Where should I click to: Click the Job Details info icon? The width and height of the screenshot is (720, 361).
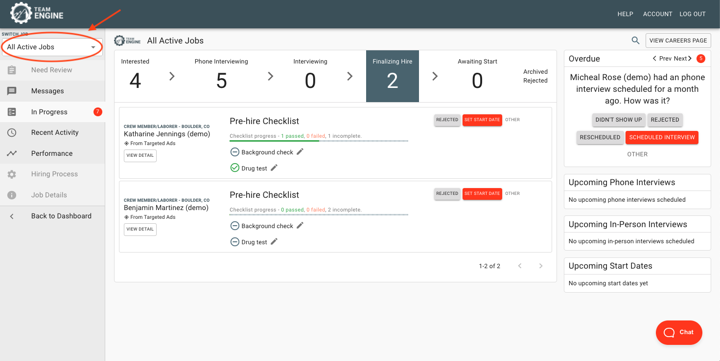click(12, 195)
